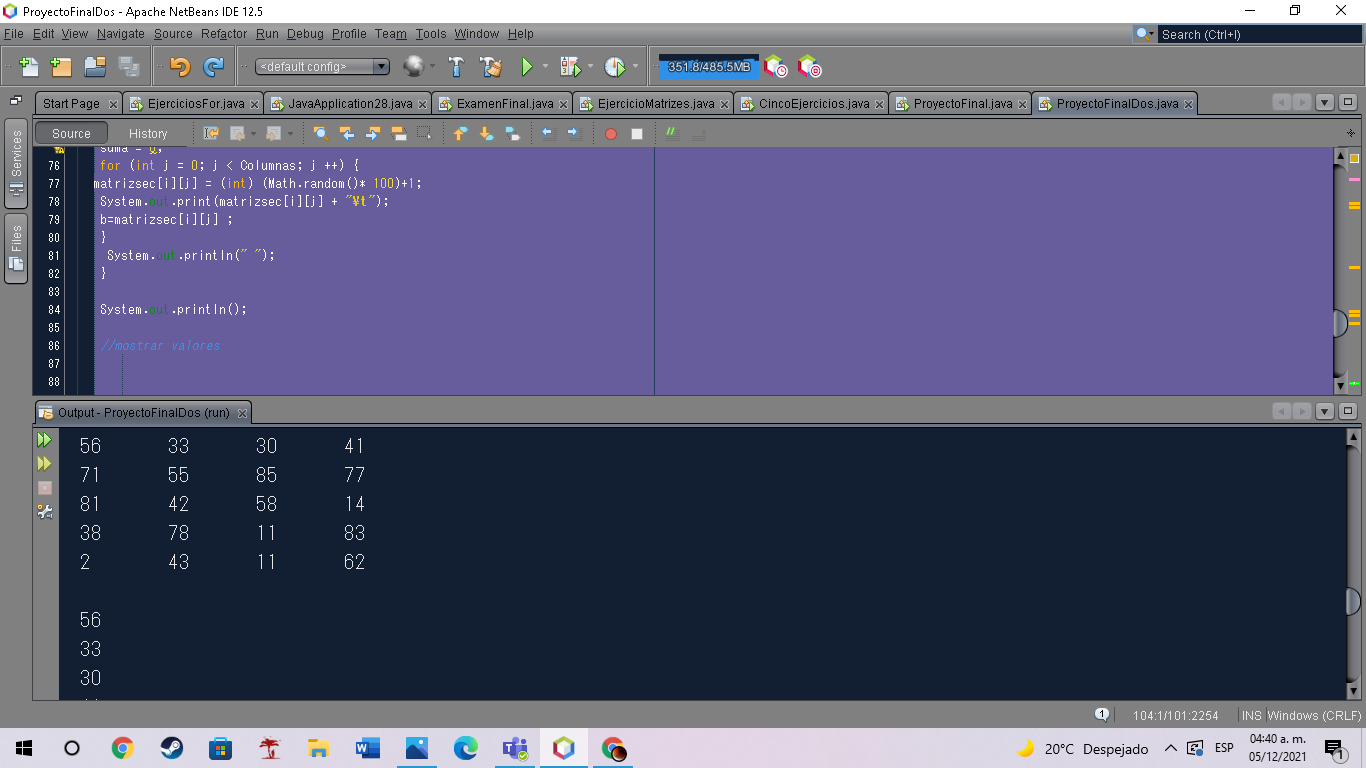
Task: Click the Save All toolbar icon
Action: (129, 67)
